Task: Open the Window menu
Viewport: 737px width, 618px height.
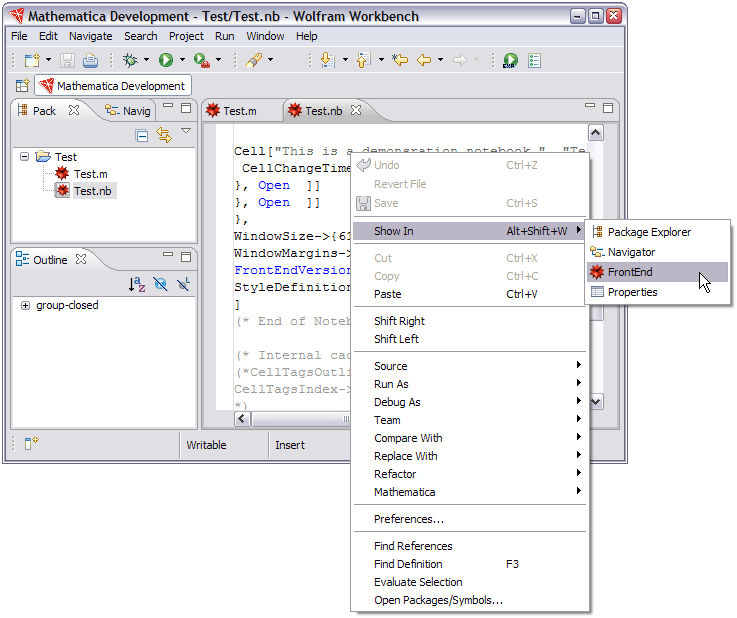Action: tap(265, 36)
